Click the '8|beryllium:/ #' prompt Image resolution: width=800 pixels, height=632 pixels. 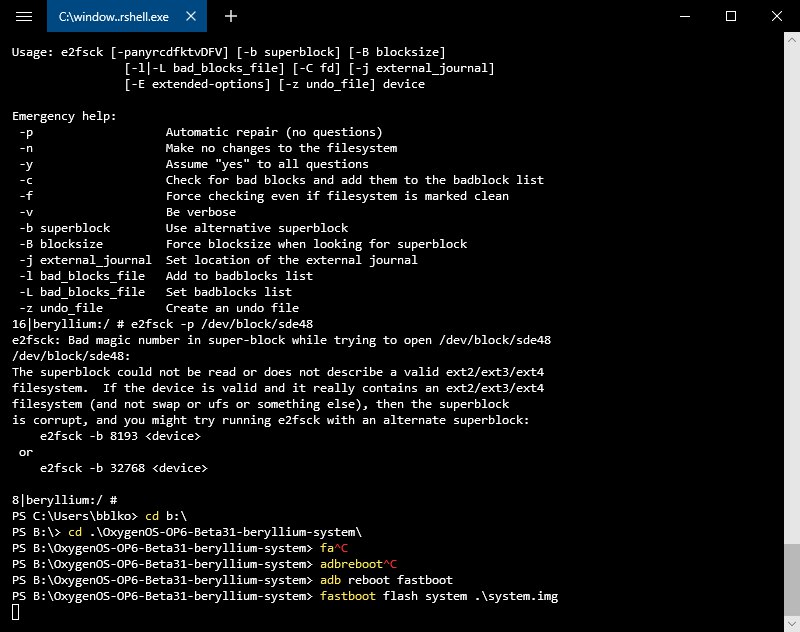65,500
